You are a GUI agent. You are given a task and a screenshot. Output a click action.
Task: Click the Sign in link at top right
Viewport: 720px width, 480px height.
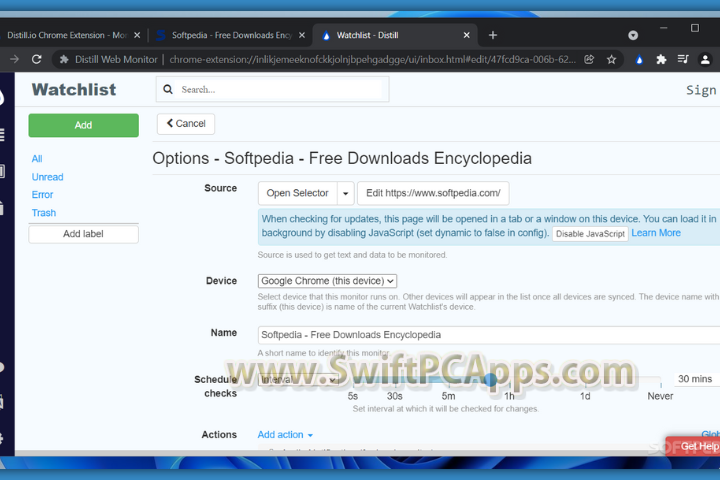[703, 90]
